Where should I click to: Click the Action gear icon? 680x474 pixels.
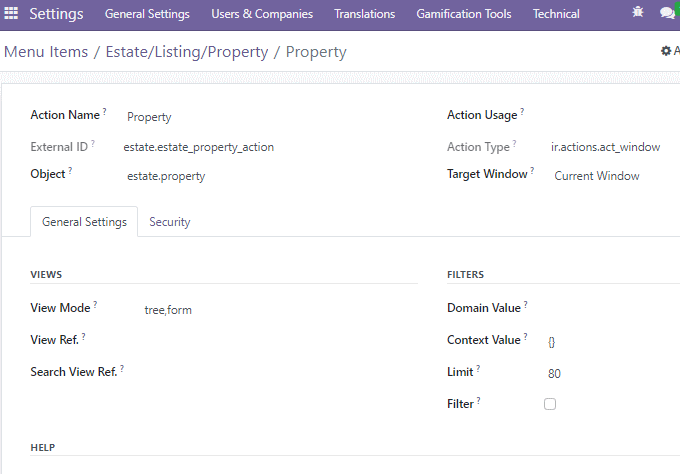pos(666,51)
